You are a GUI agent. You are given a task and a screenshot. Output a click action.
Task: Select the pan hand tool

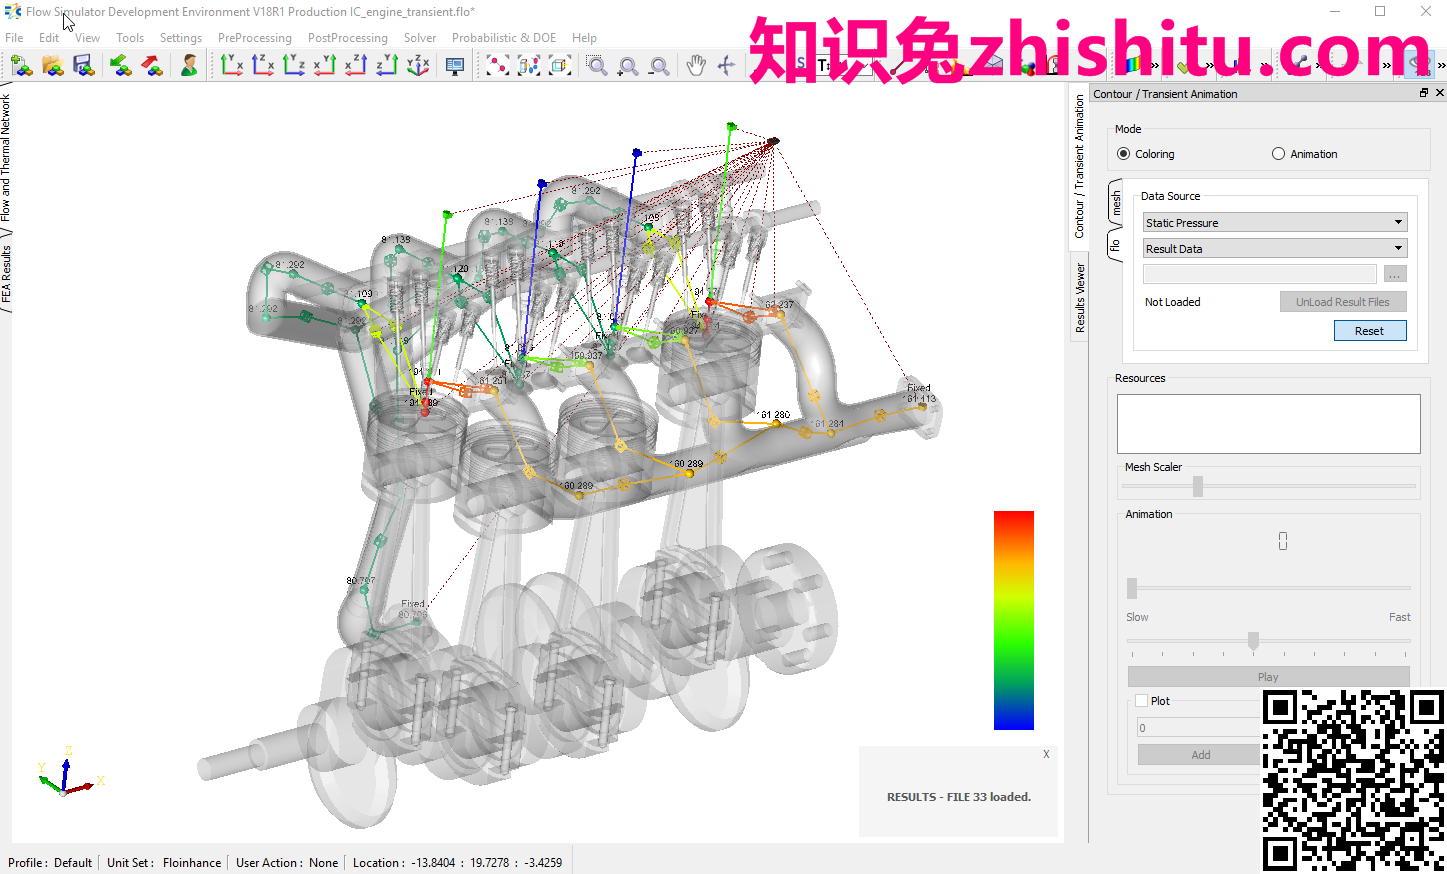696,66
